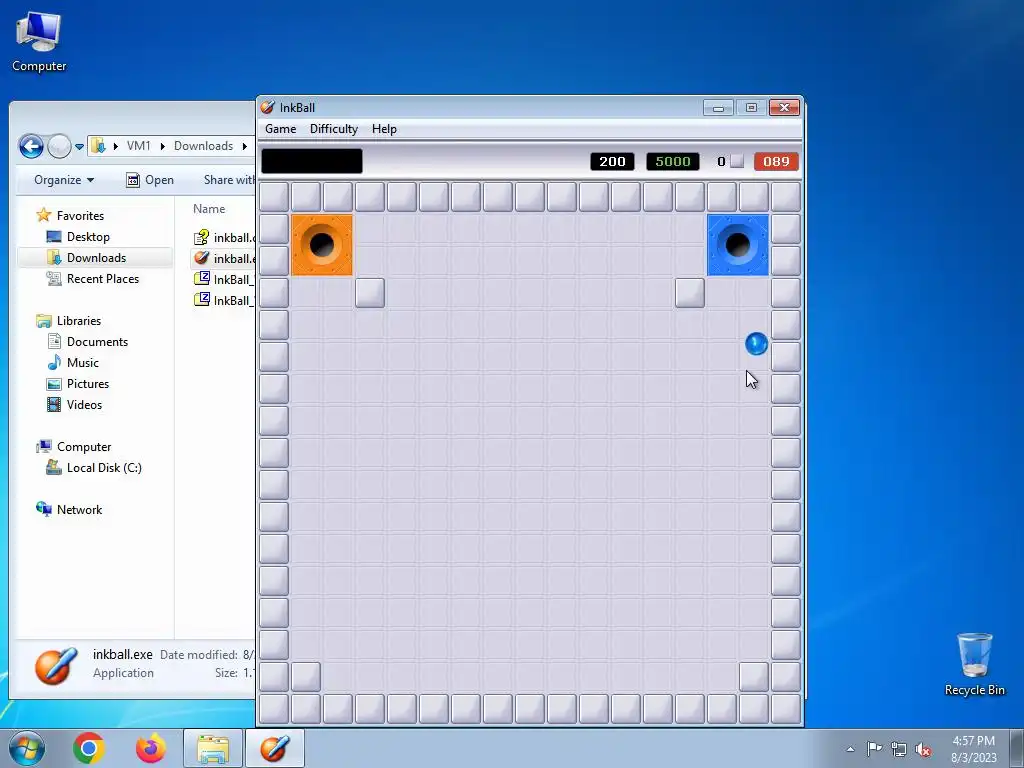This screenshot has height=768, width=1024.
Task: Go back in the Explorer window
Action: 31,146
